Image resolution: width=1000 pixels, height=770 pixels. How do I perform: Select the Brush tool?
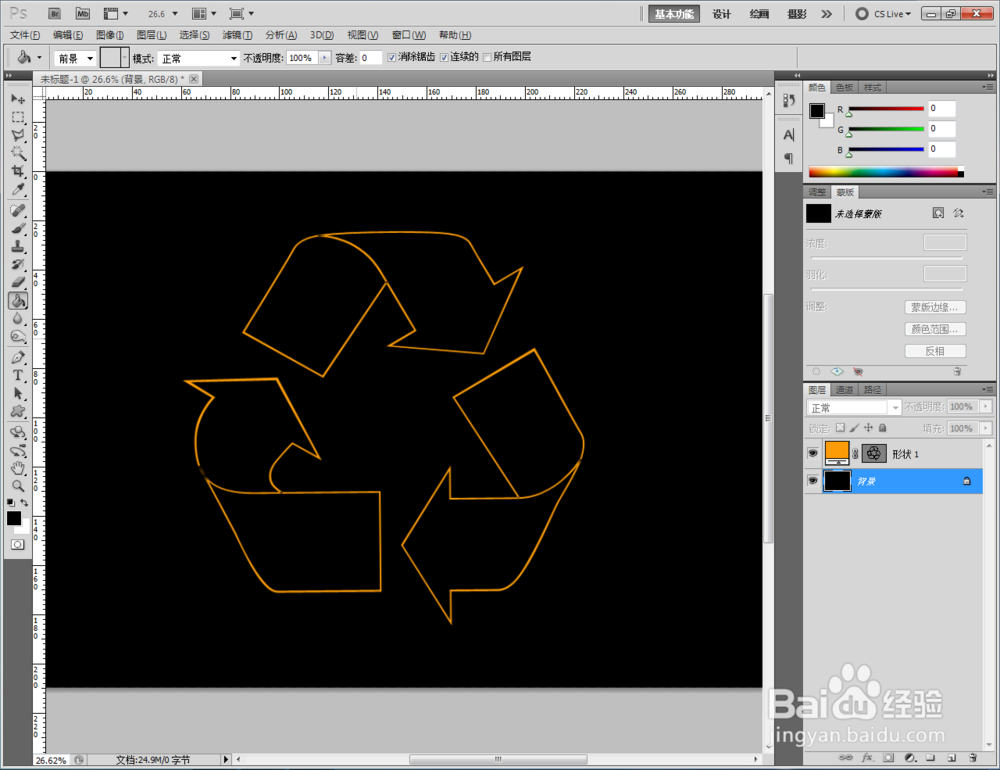pyautogui.click(x=18, y=228)
